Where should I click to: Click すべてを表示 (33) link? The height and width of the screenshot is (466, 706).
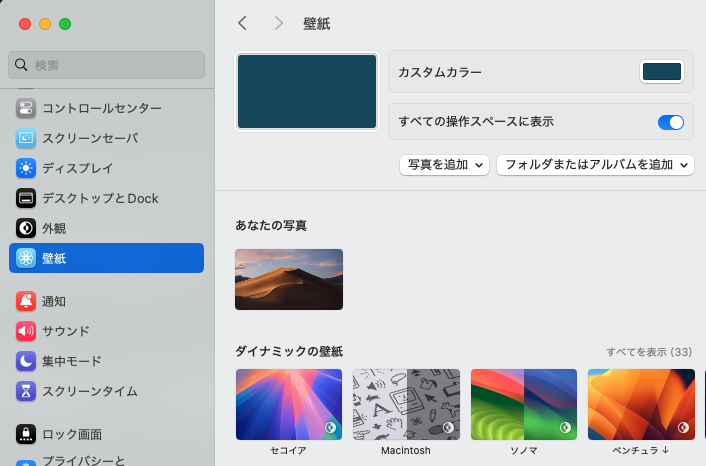[x=648, y=352]
